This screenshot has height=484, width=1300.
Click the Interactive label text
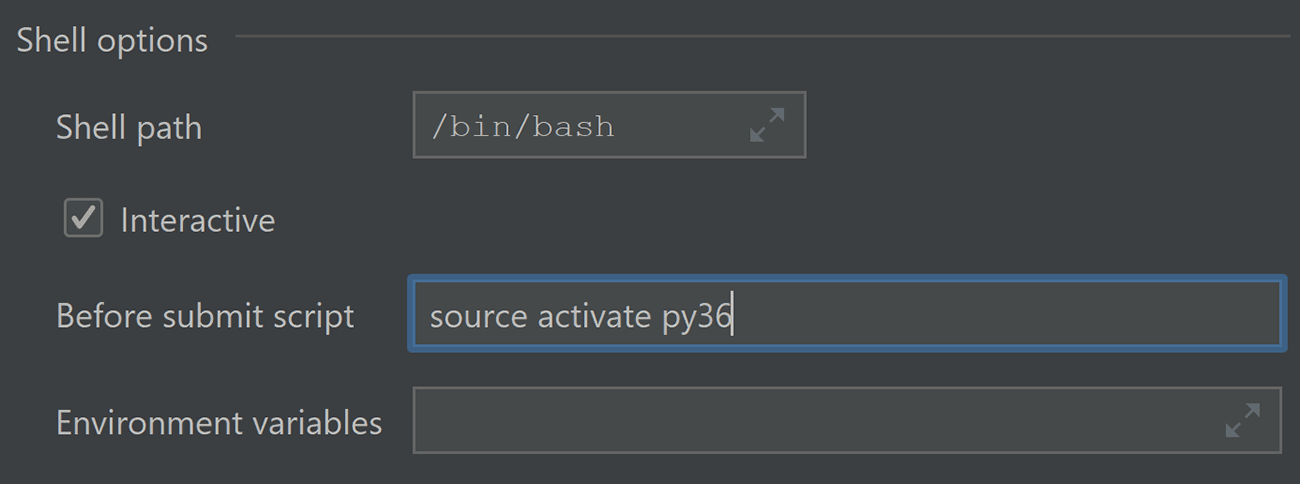pyautogui.click(x=197, y=220)
